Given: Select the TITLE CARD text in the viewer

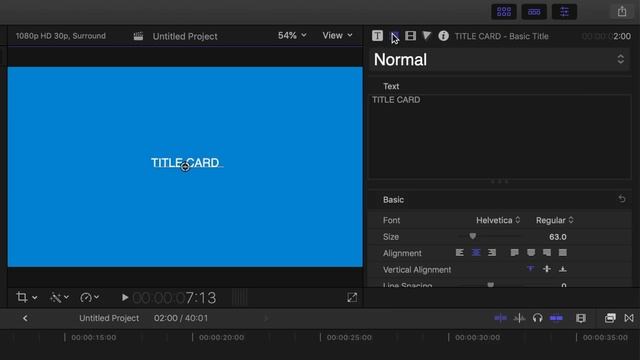Looking at the screenshot, I should click(x=185, y=162).
